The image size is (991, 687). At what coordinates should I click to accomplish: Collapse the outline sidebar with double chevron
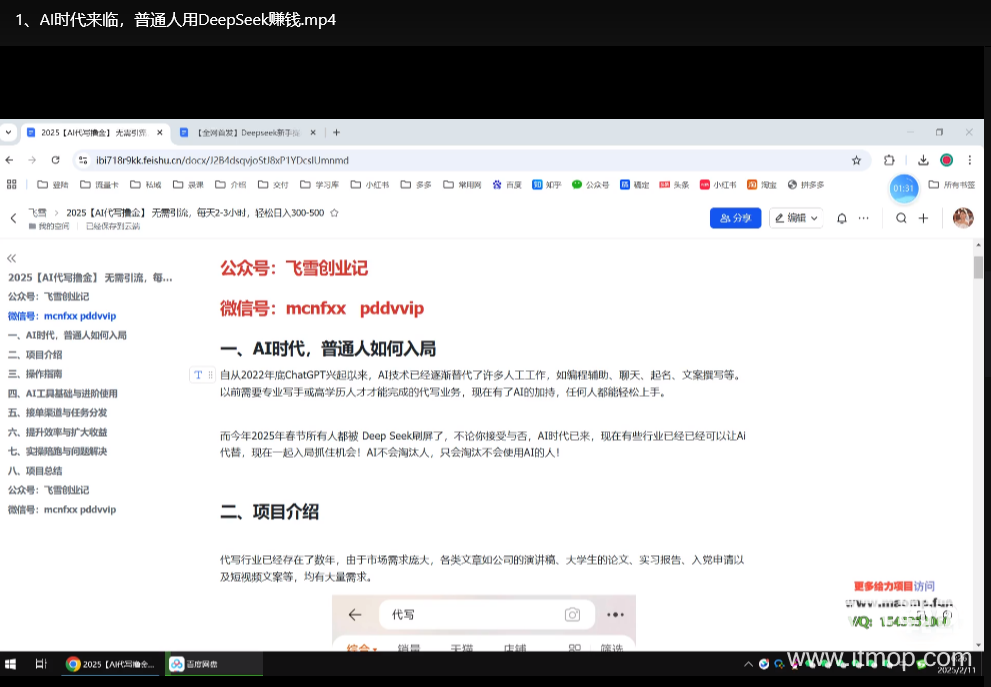click(x=11, y=258)
